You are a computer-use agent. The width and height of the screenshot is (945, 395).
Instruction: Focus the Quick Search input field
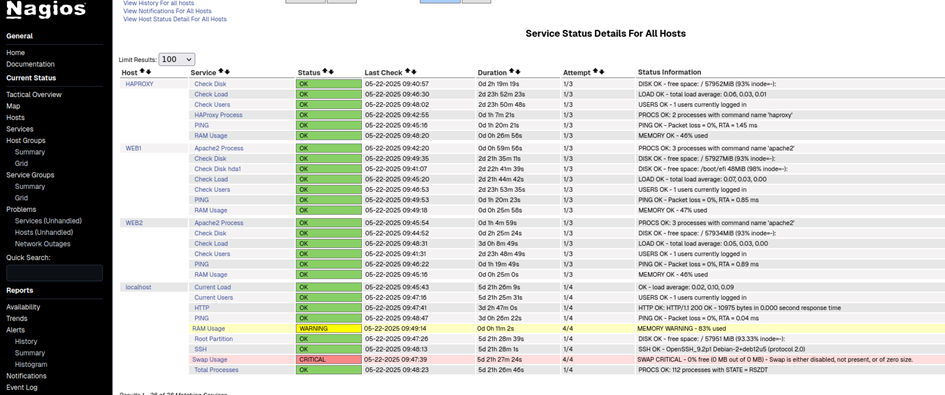click(54, 273)
